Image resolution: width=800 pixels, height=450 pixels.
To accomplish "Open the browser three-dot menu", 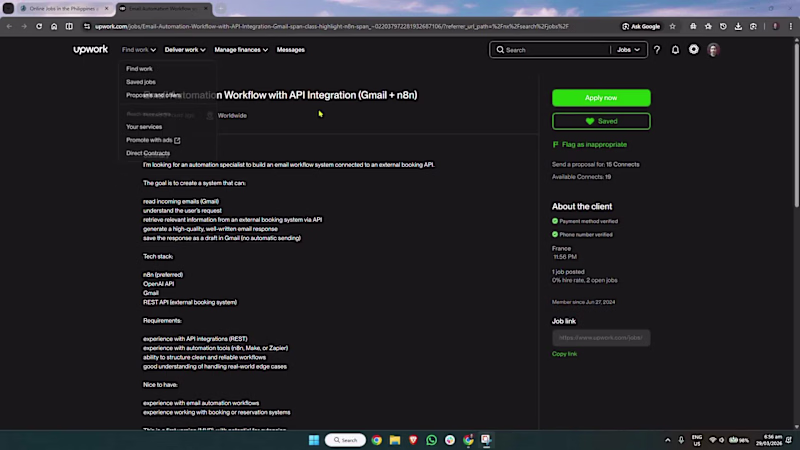I will tap(791, 26).
